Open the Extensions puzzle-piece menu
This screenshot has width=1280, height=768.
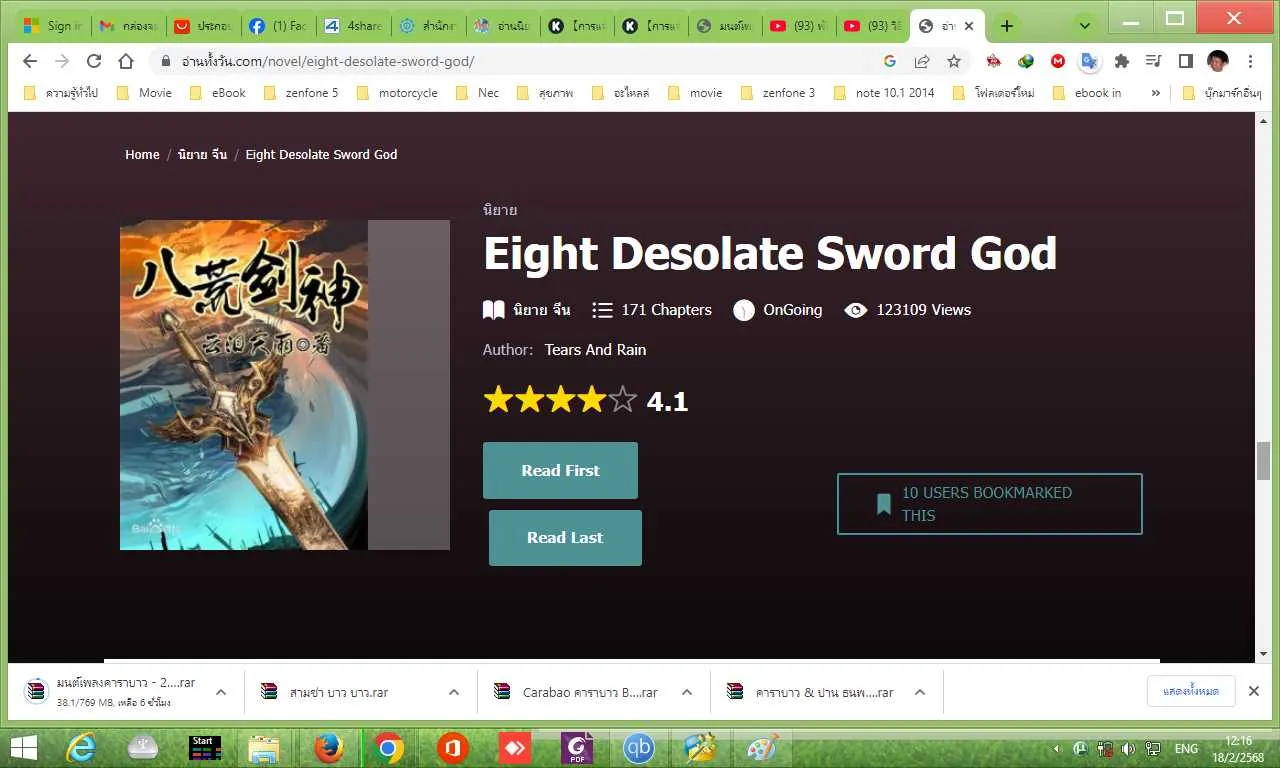tap(1122, 61)
